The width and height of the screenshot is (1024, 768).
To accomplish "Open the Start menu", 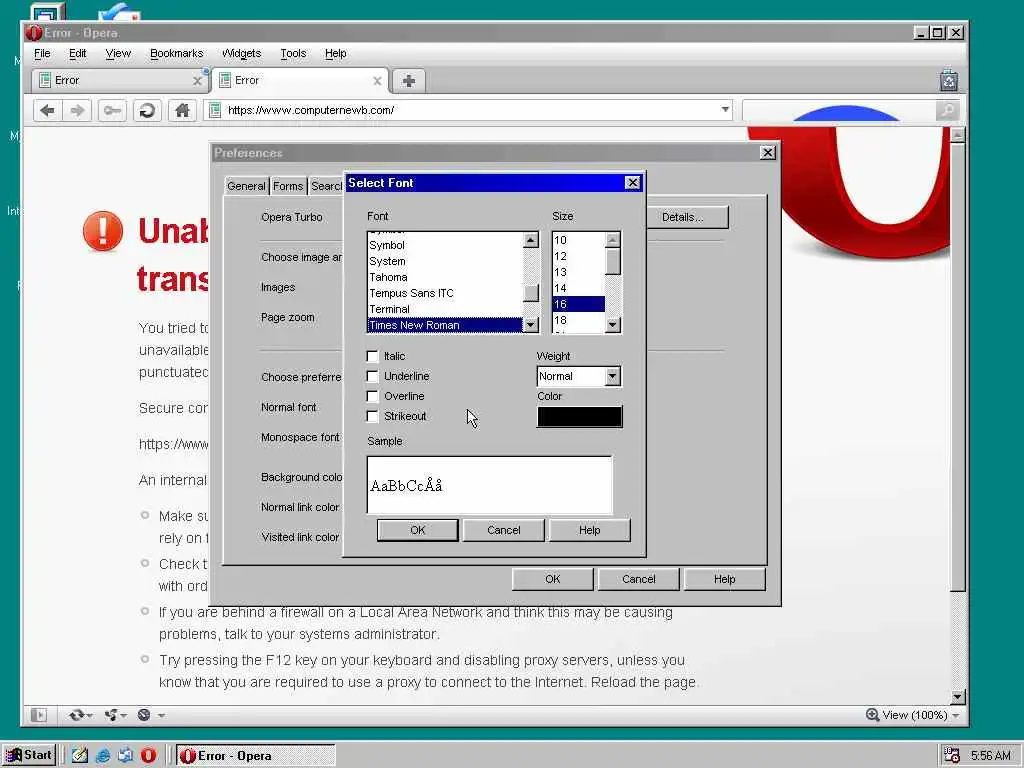I will point(29,755).
